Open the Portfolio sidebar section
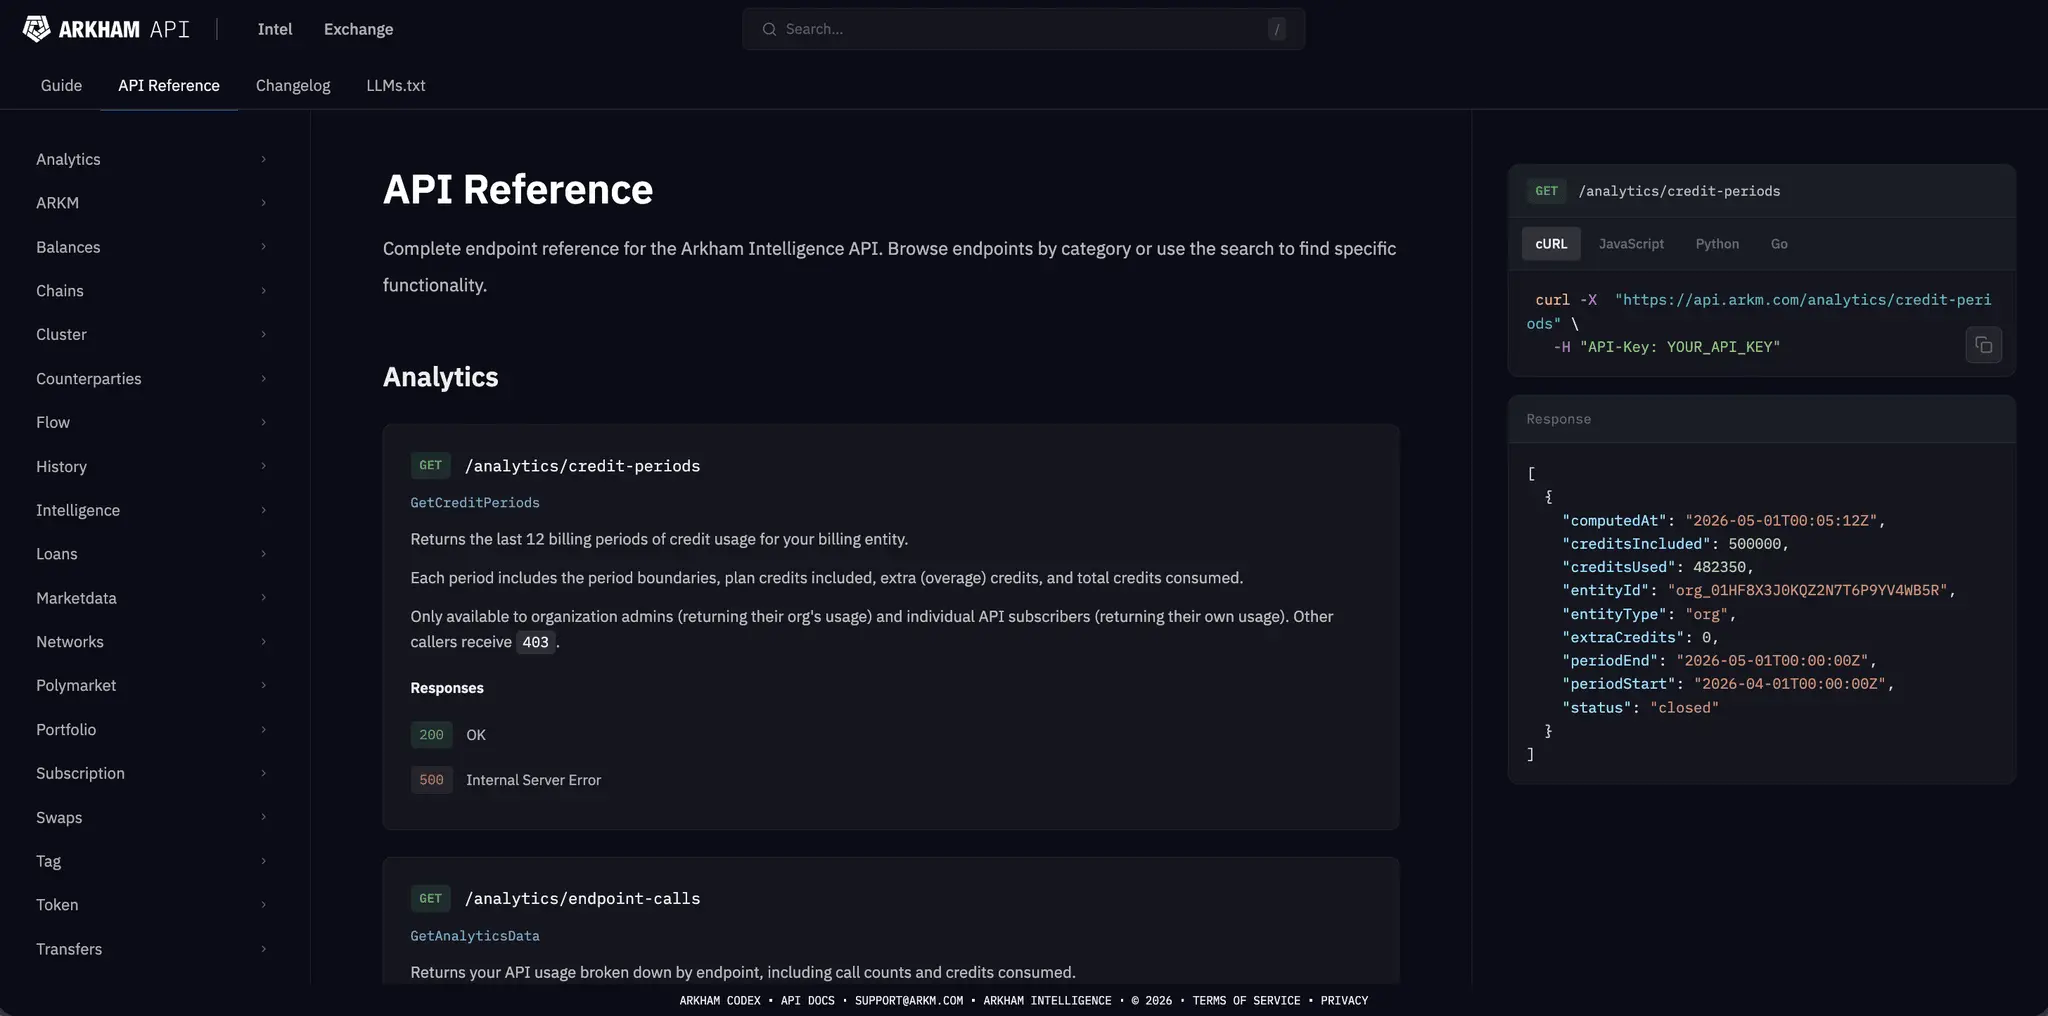2048x1016 pixels. pos(151,729)
